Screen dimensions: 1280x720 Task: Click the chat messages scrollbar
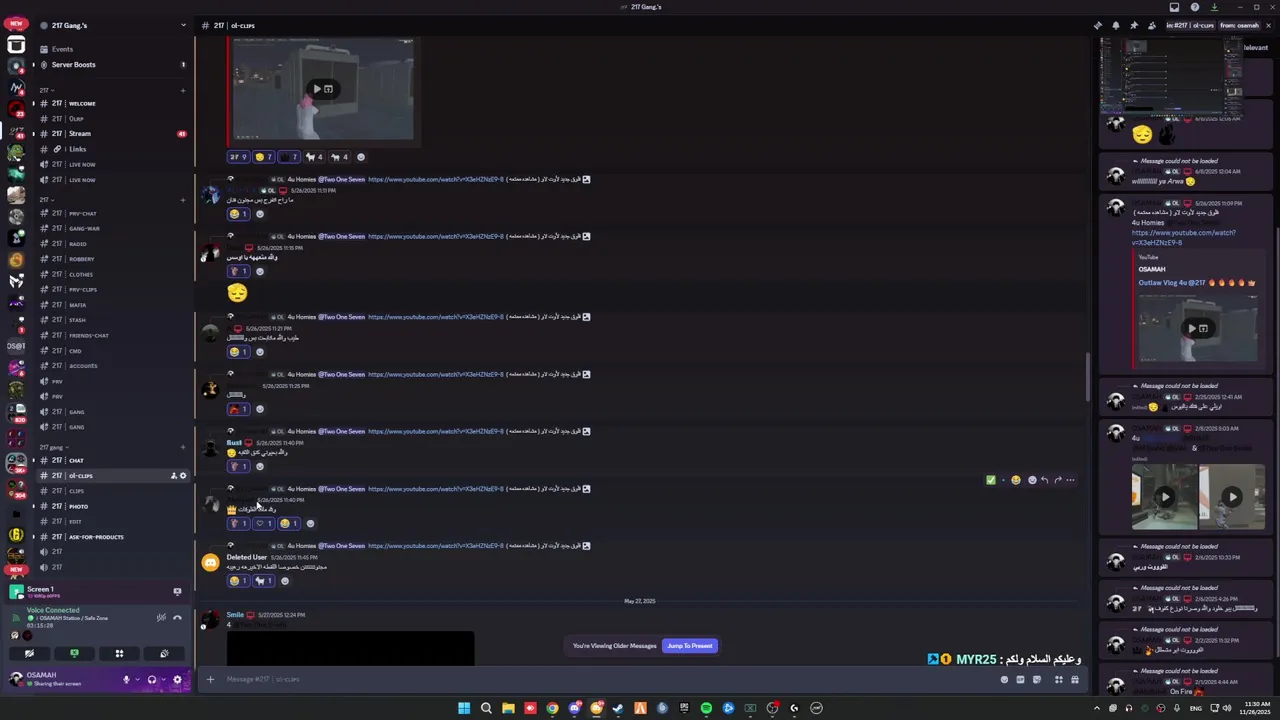tap(1088, 377)
